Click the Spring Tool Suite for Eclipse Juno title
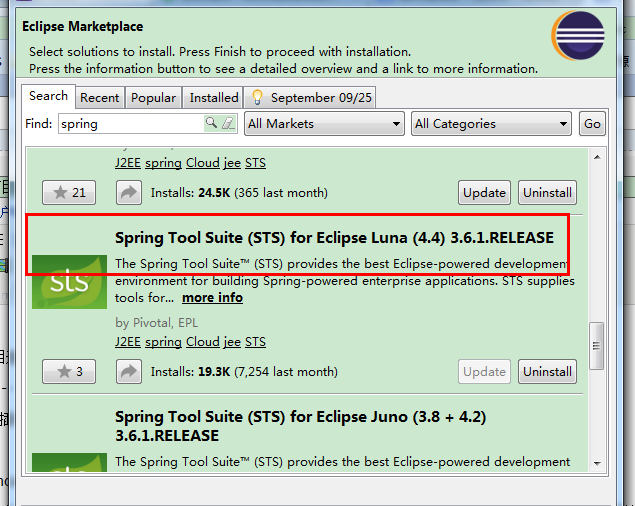The width and height of the screenshot is (635, 506). pyautogui.click(x=300, y=426)
